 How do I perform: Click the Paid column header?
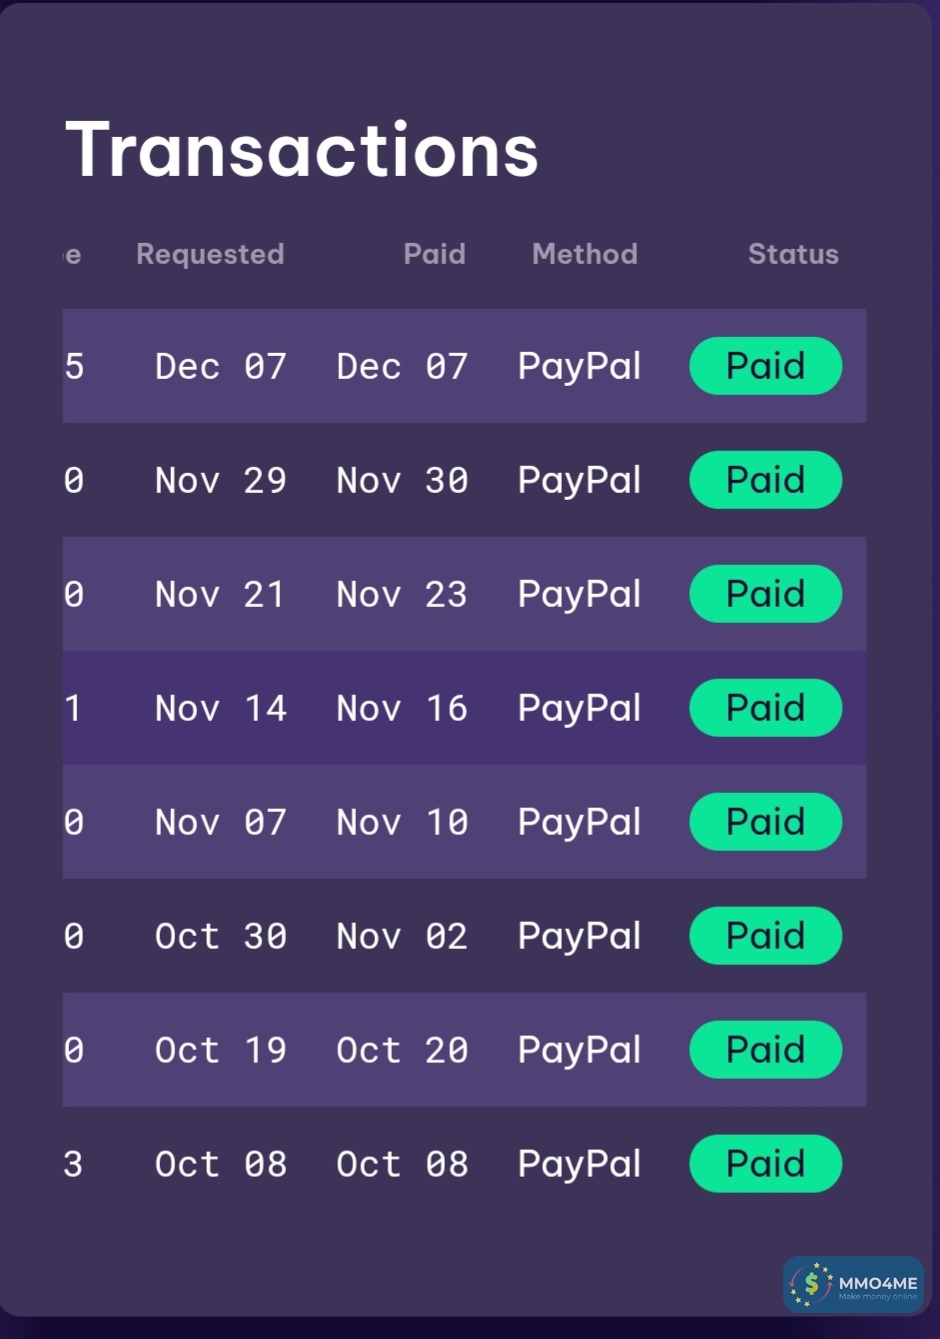coord(434,254)
